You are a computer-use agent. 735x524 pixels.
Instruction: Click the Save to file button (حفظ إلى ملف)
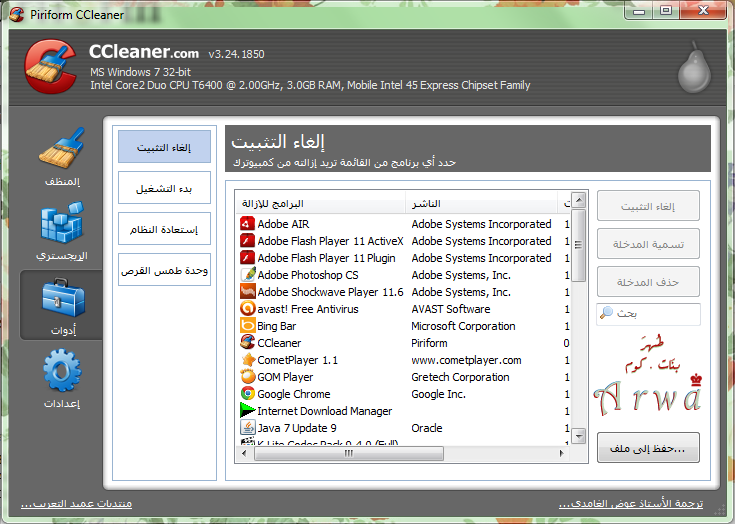tap(647, 448)
